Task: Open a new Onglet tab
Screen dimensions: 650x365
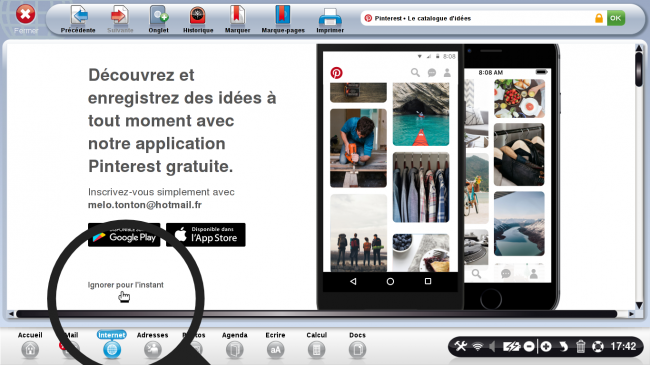Action: point(158,19)
